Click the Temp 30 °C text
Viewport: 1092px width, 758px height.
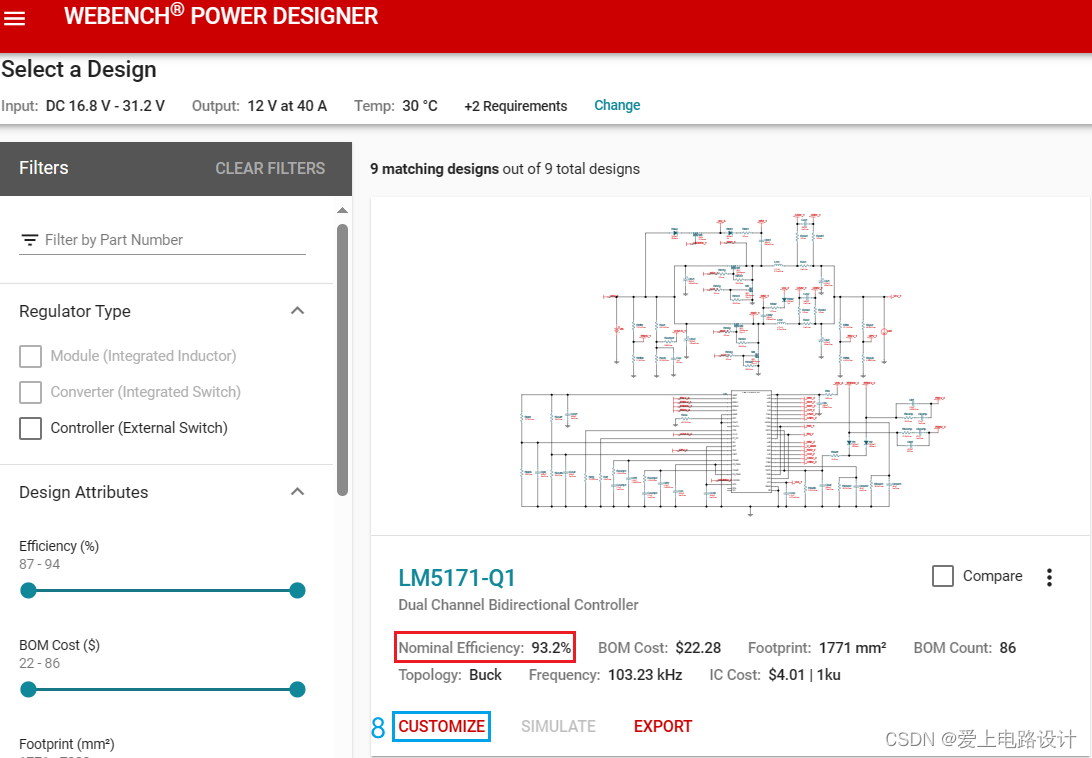coord(396,106)
